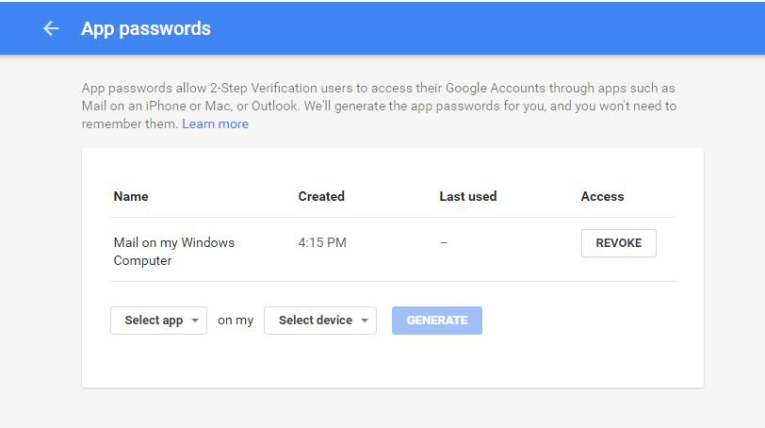Click the blue header bar
The image size is (765, 428).
pos(480,28)
